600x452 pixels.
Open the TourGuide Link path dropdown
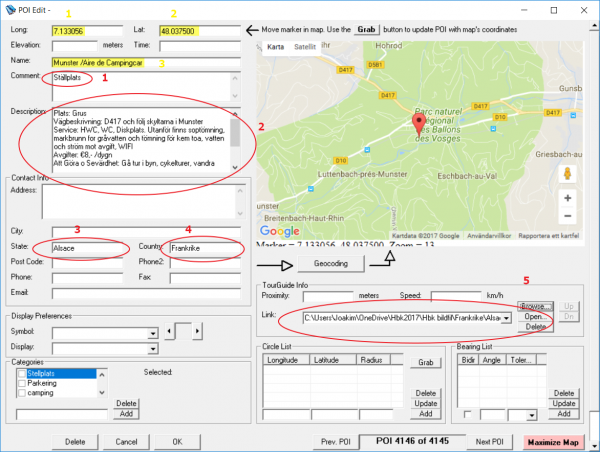tap(507, 317)
